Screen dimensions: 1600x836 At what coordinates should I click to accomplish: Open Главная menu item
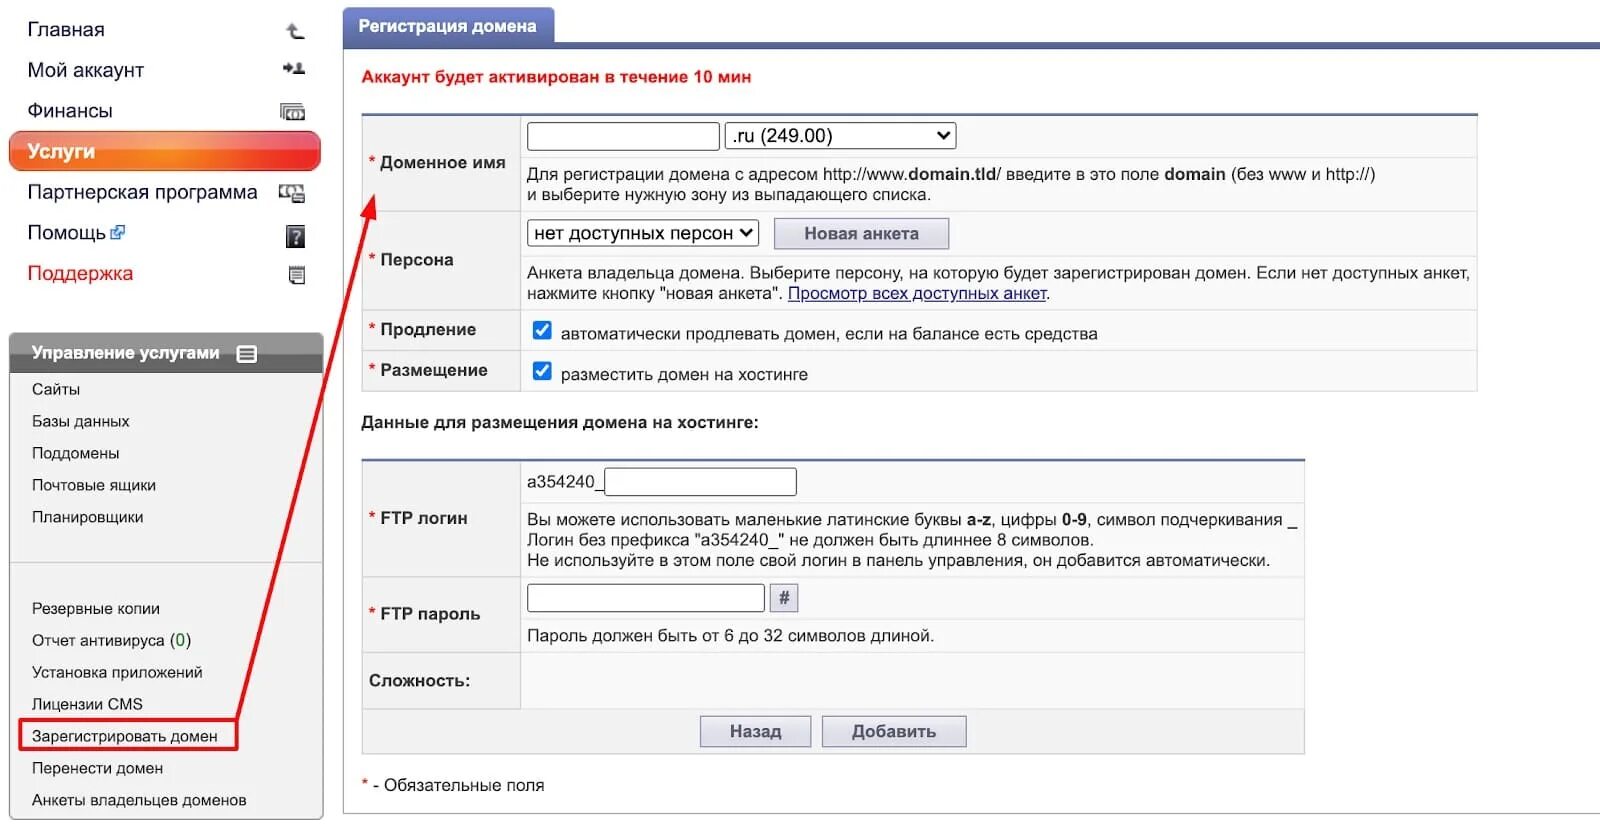(66, 30)
